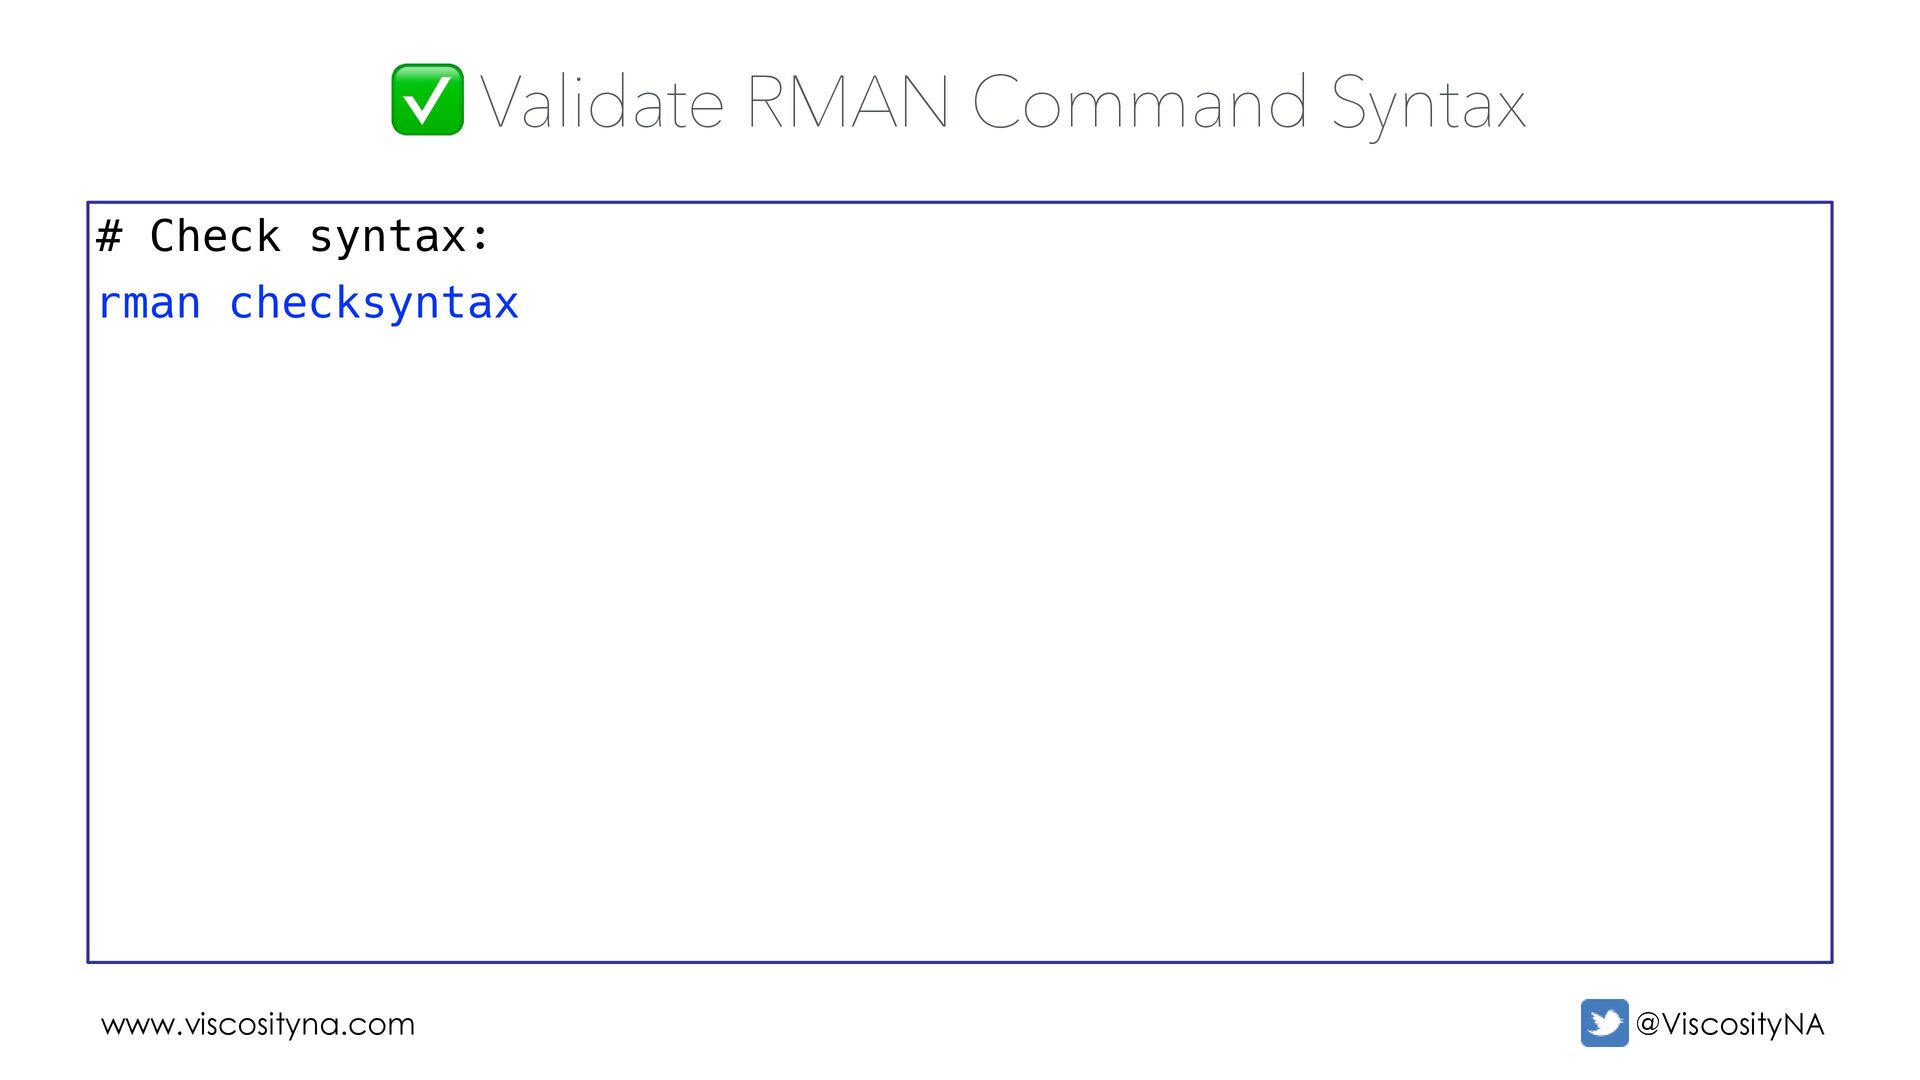Click the blue rman keyword
Image resolution: width=1920 pixels, height=1080 pixels.
pyautogui.click(x=149, y=304)
